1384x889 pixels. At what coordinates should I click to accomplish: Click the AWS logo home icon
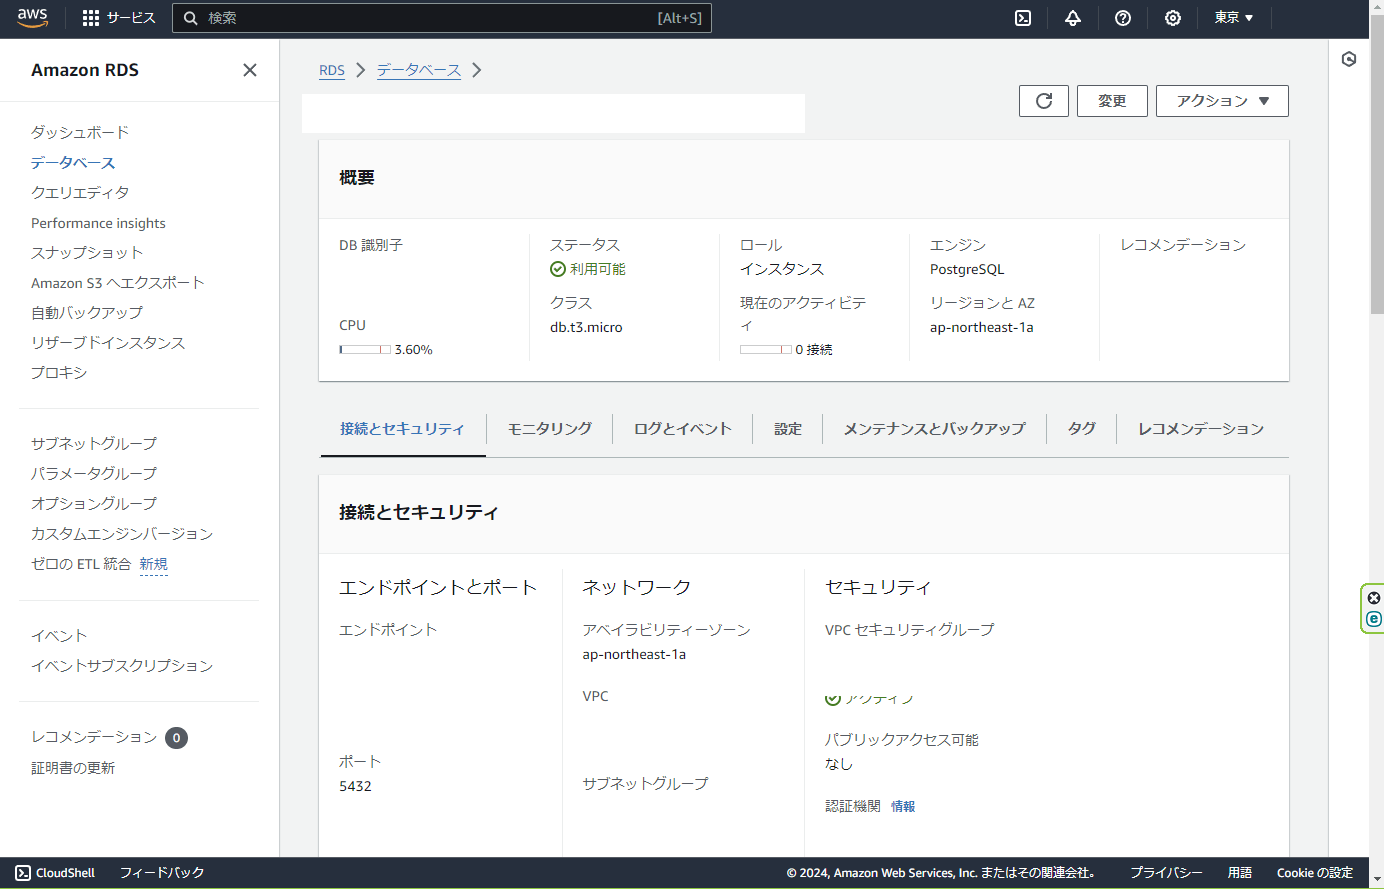pyautogui.click(x=32, y=18)
